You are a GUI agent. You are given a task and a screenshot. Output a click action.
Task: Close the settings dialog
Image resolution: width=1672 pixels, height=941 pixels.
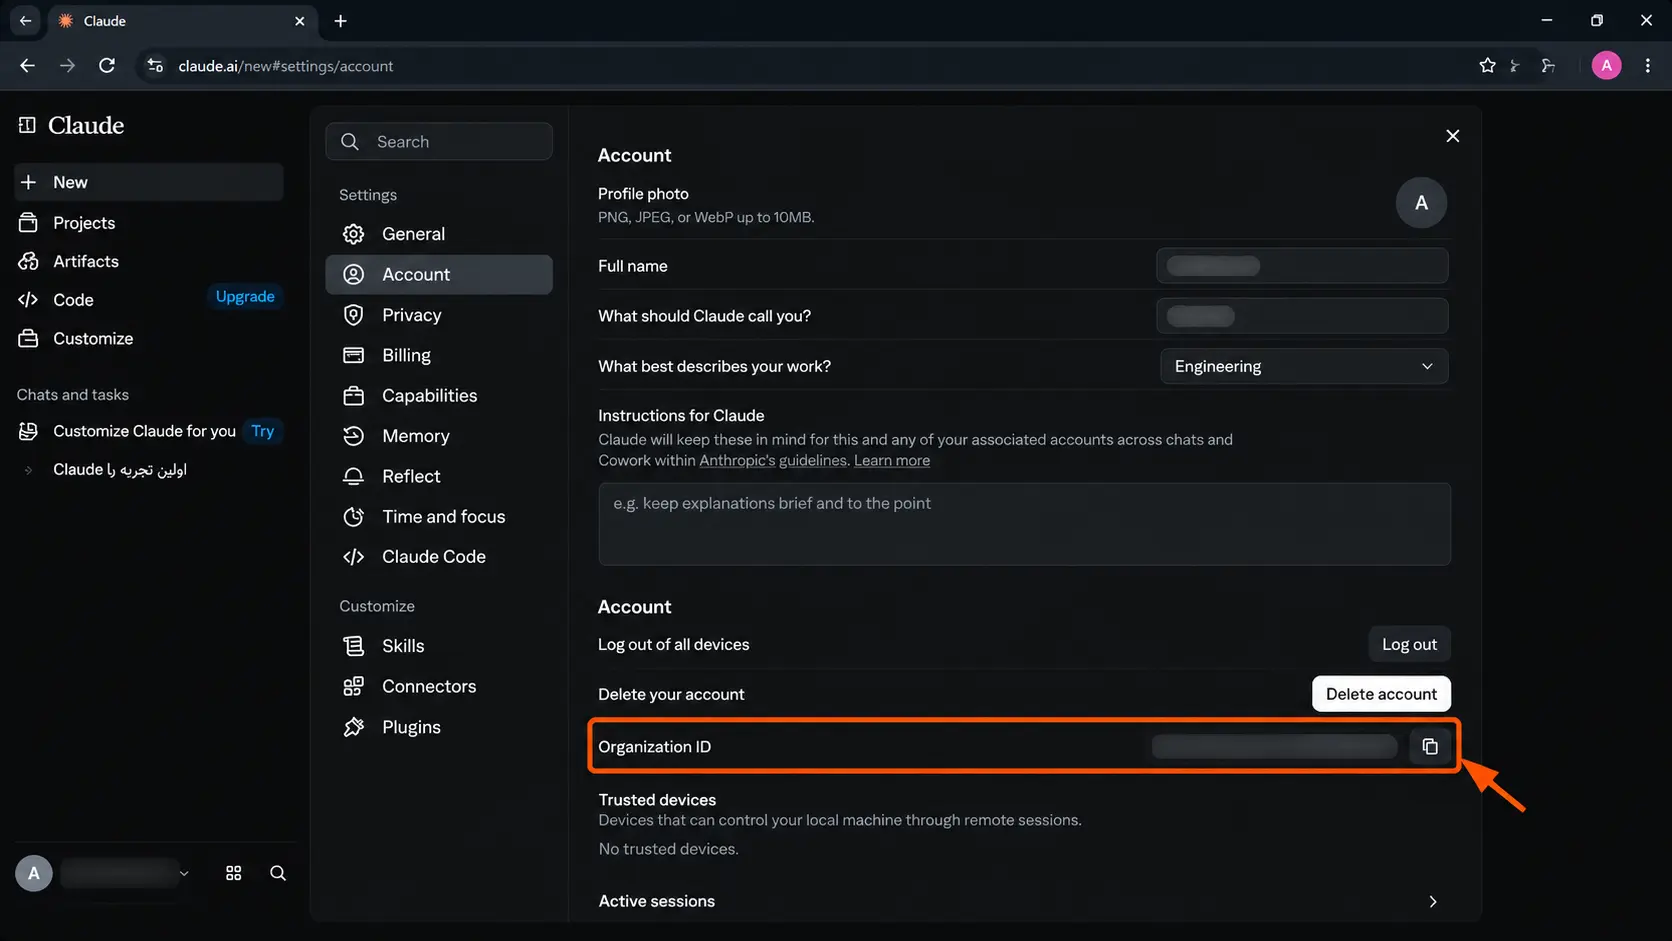[1453, 136]
